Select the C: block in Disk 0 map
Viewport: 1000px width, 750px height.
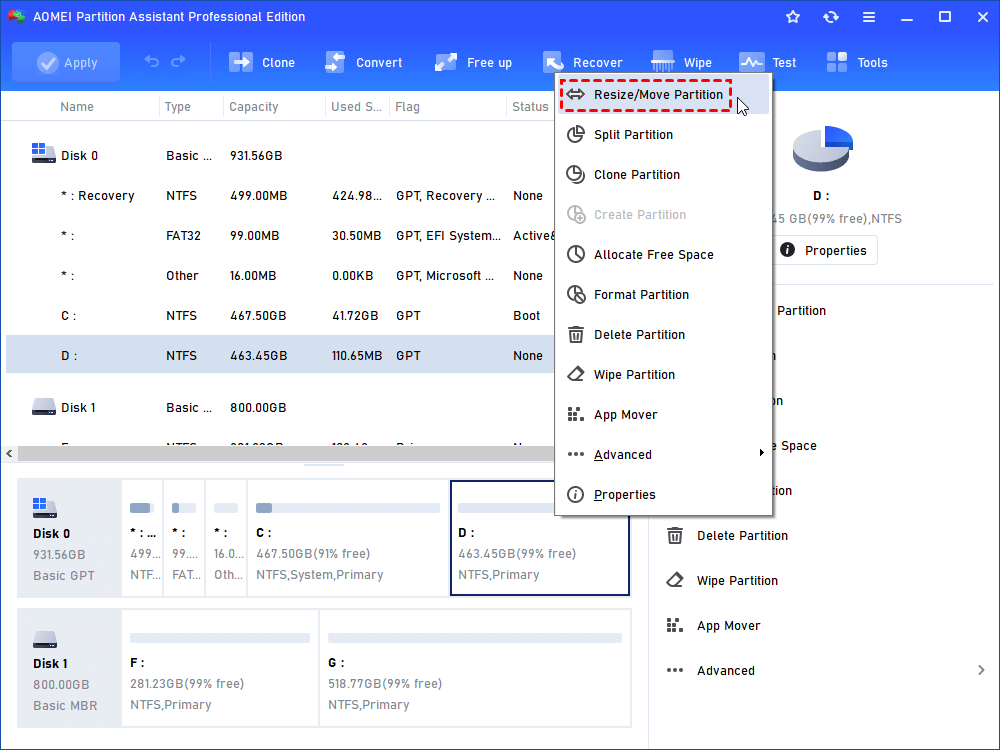coord(348,538)
